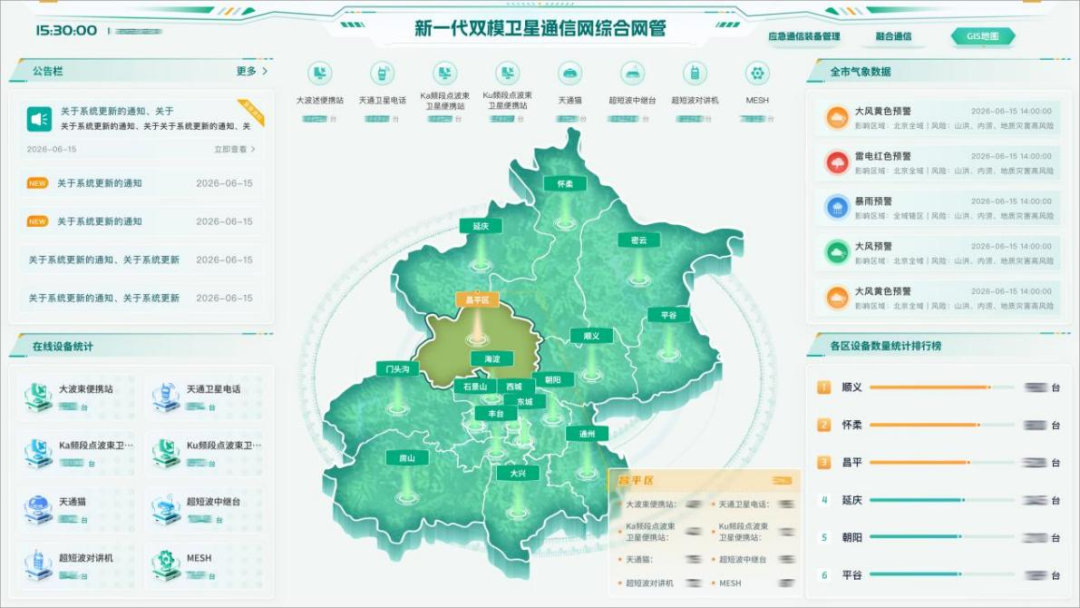
Task: Select 怀柔 district label on map
Action: [x=565, y=184]
